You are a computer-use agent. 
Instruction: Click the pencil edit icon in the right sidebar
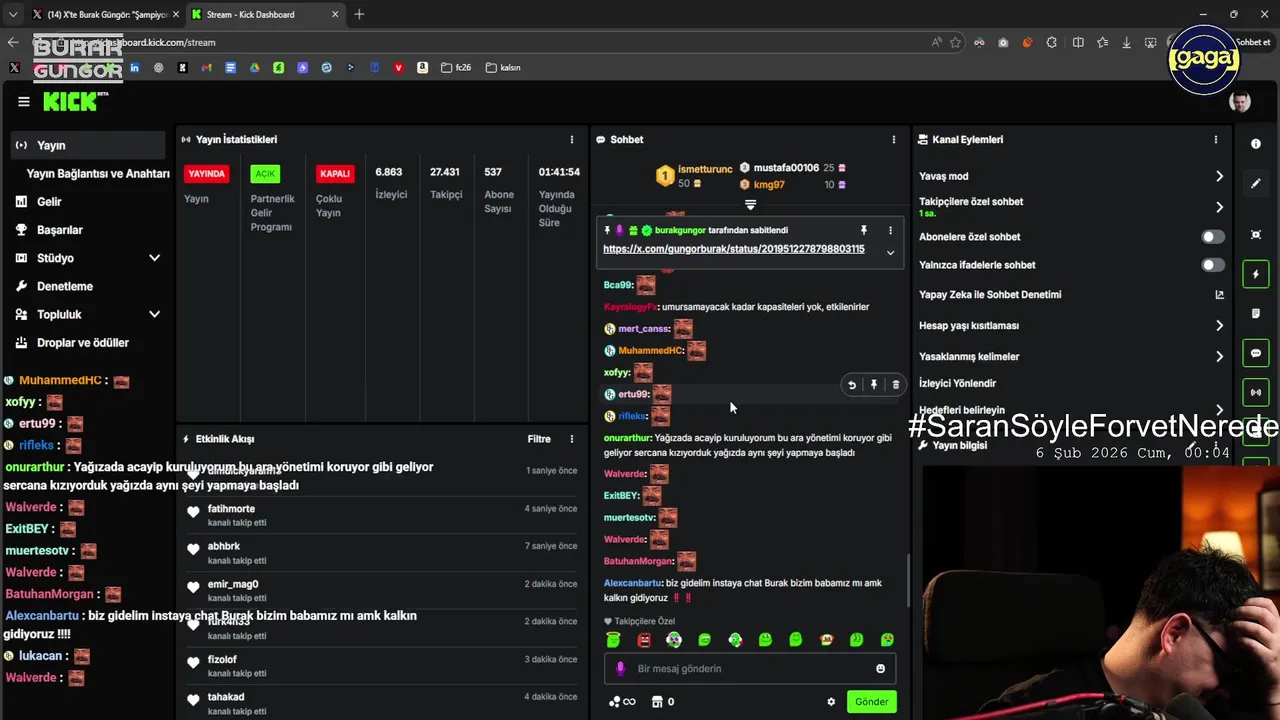1256,184
